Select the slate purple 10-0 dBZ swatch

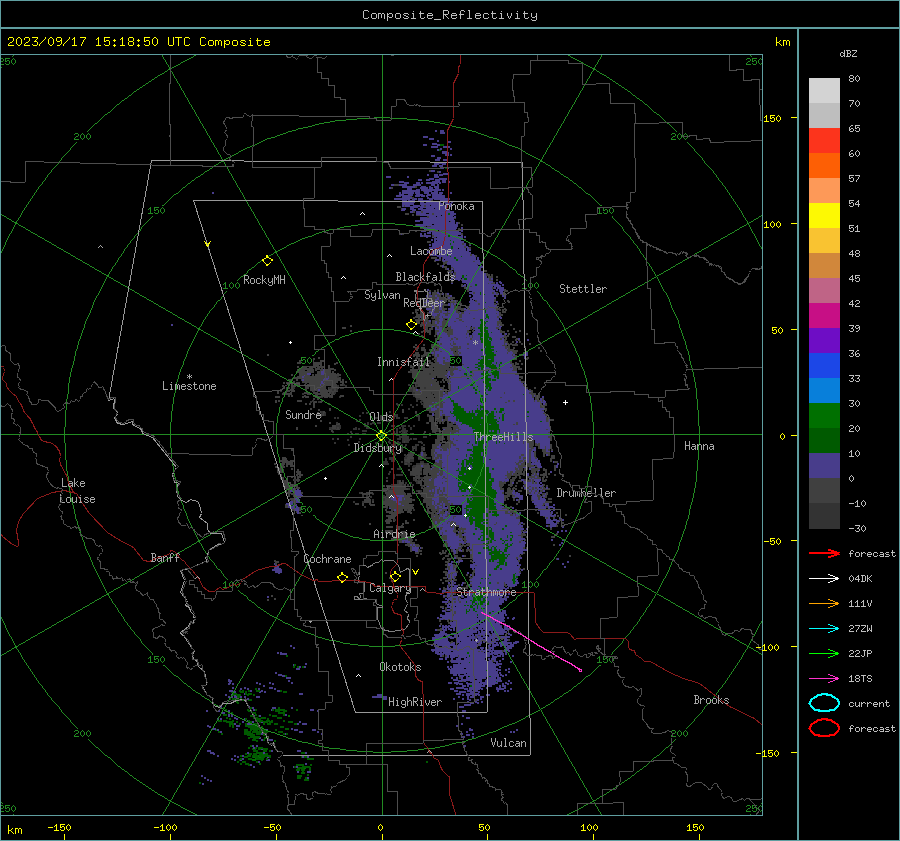click(824, 465)
